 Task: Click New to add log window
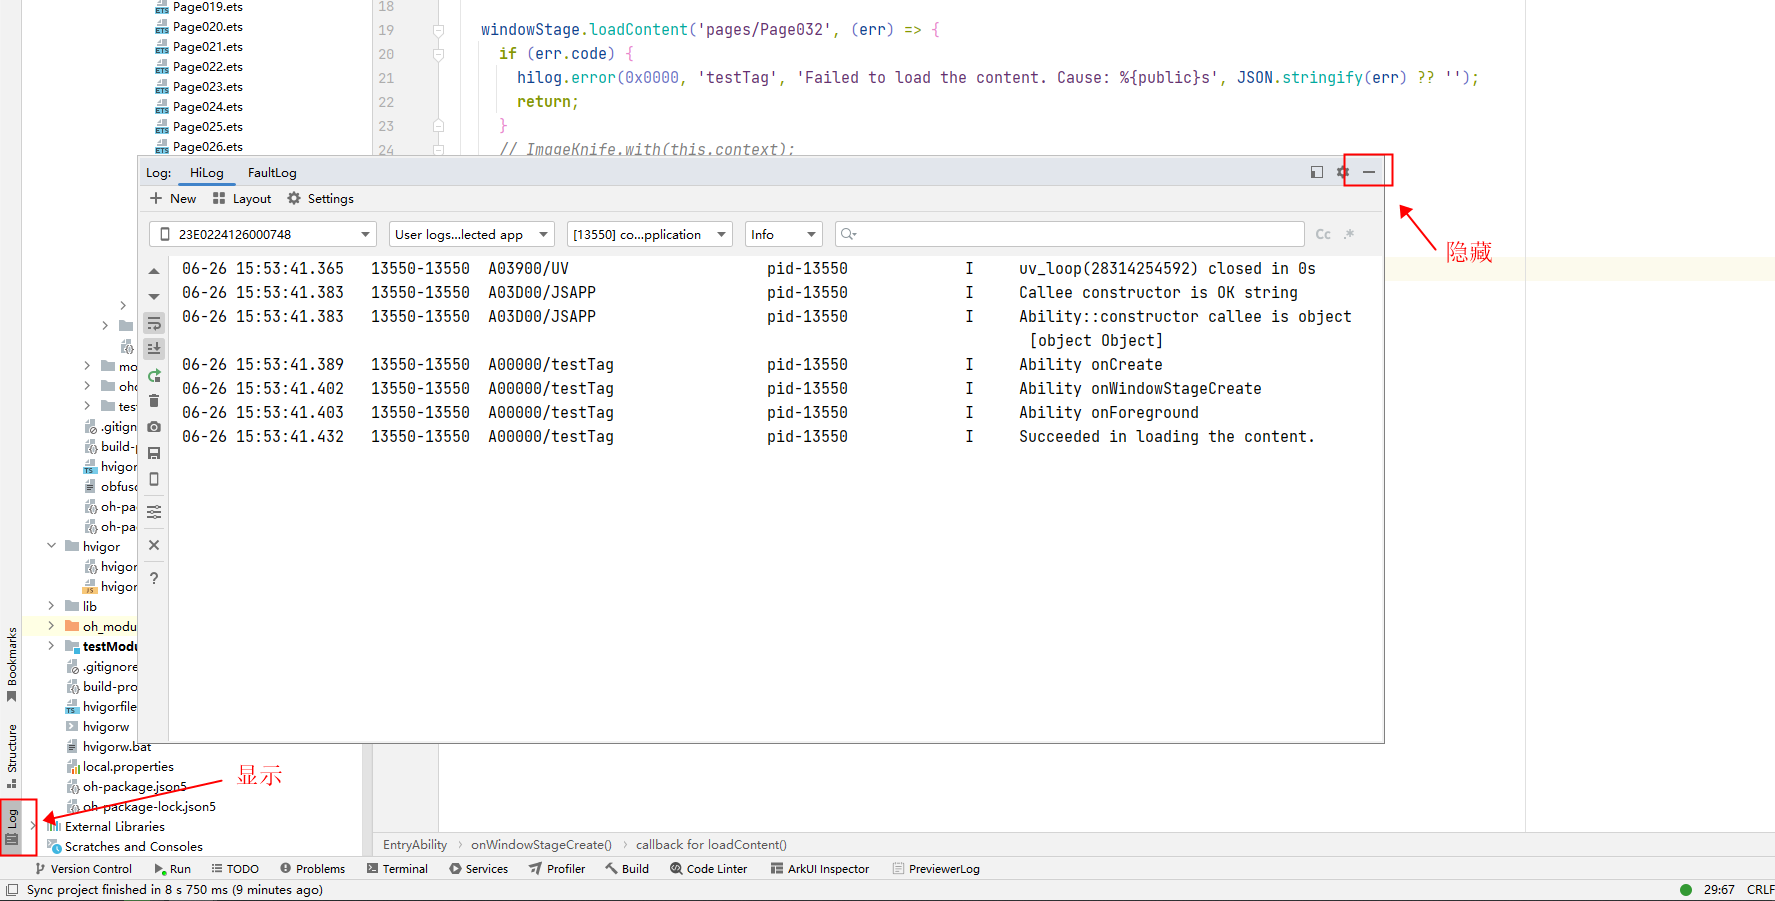tap(173, 199)
